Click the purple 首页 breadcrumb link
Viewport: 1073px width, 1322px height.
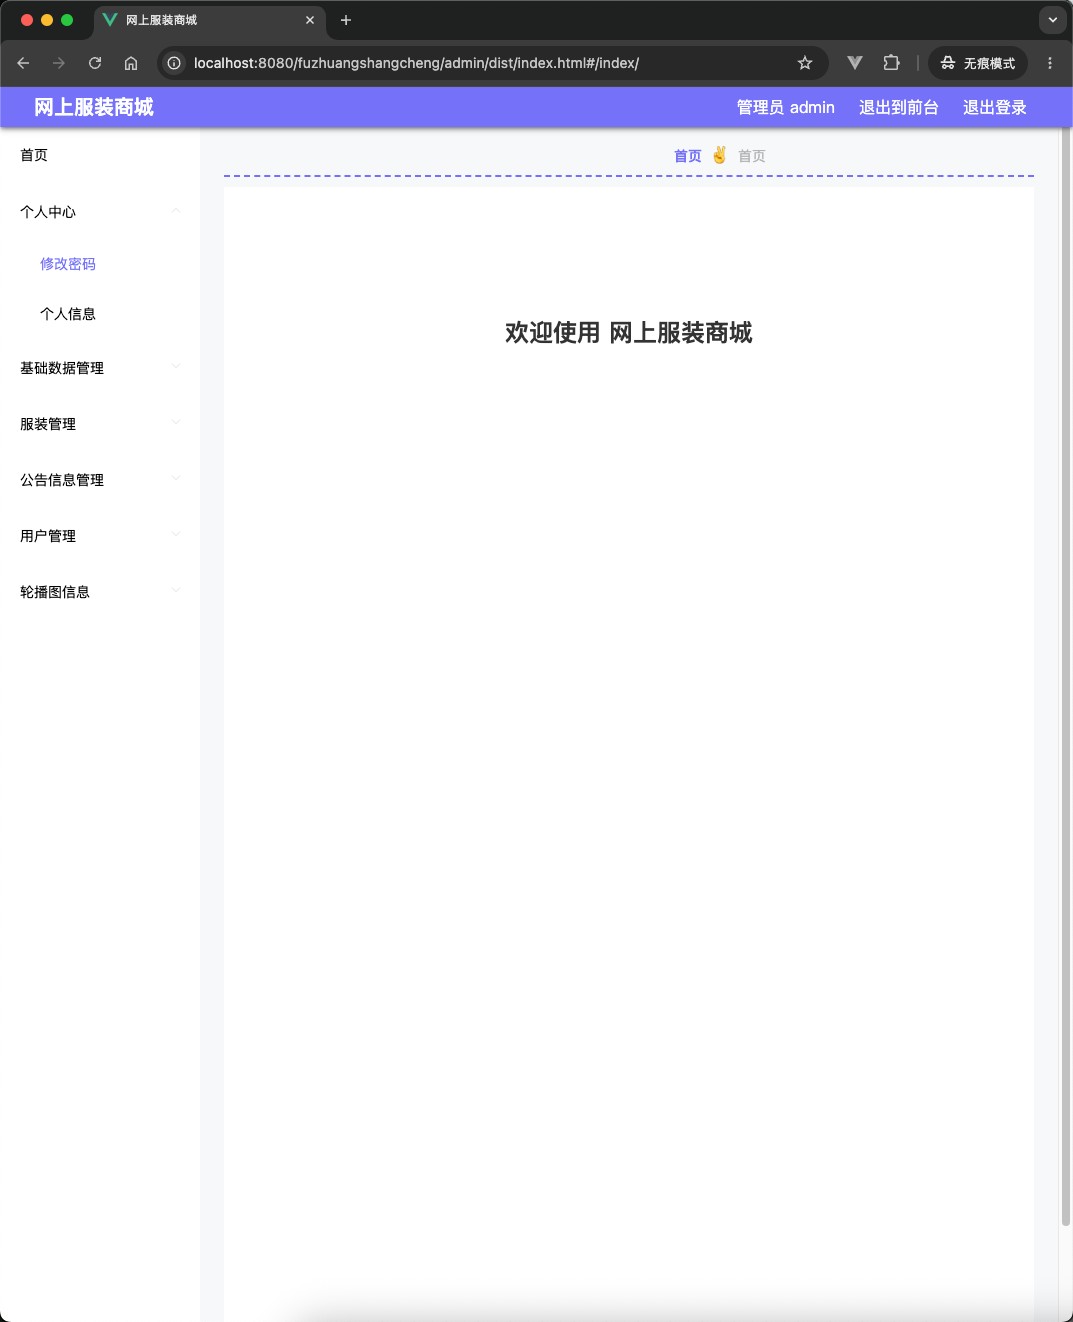pyautogui.click(x=688, y=156)
